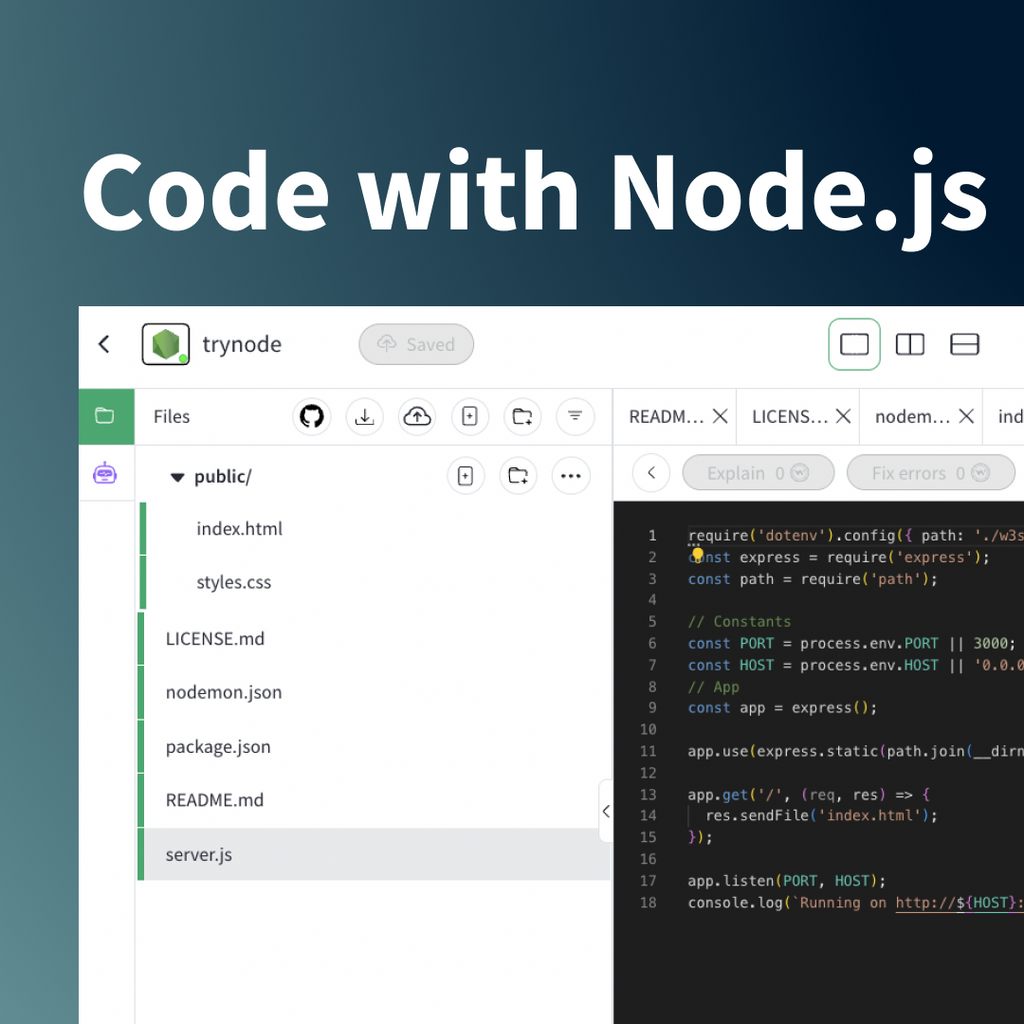
Task: Switch to the split-column layout toggle
Action: click(x=910, y=344)
